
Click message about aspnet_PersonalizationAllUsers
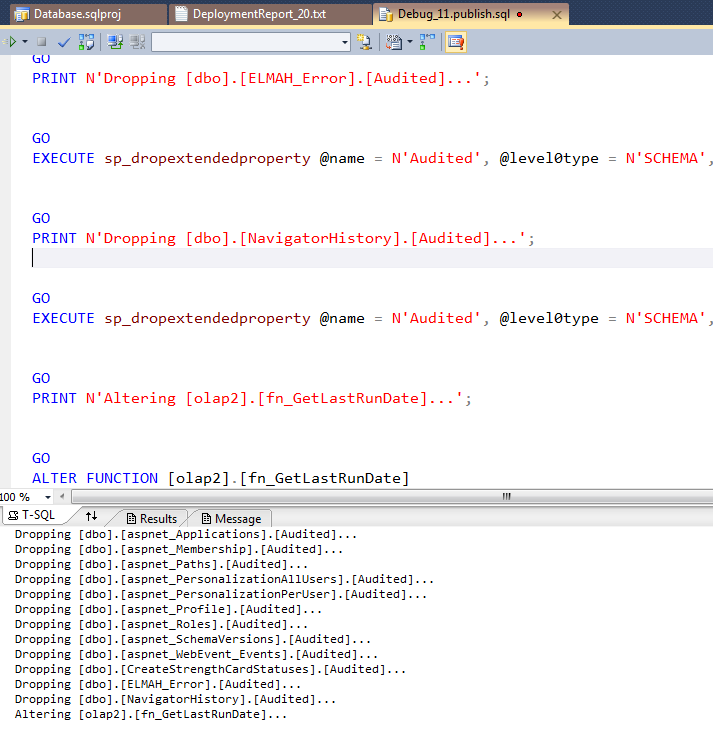click(224, 579)
